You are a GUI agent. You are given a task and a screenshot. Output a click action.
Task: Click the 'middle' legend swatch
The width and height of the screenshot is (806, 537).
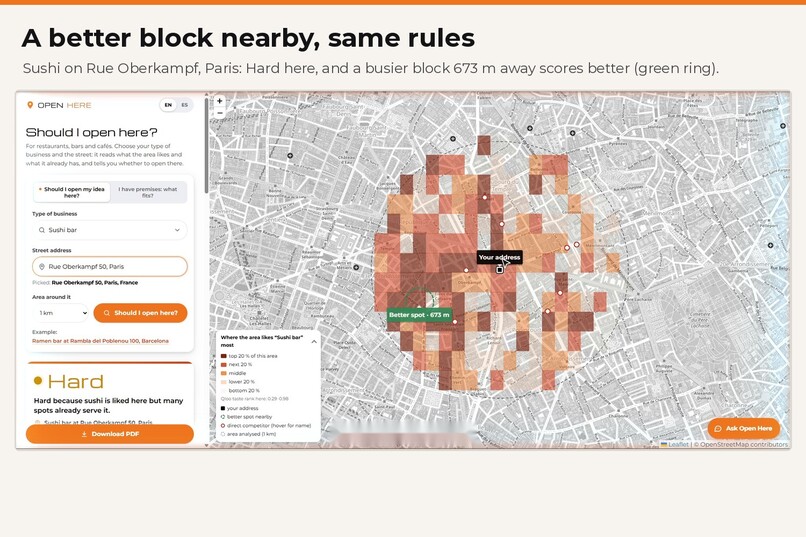224,374
